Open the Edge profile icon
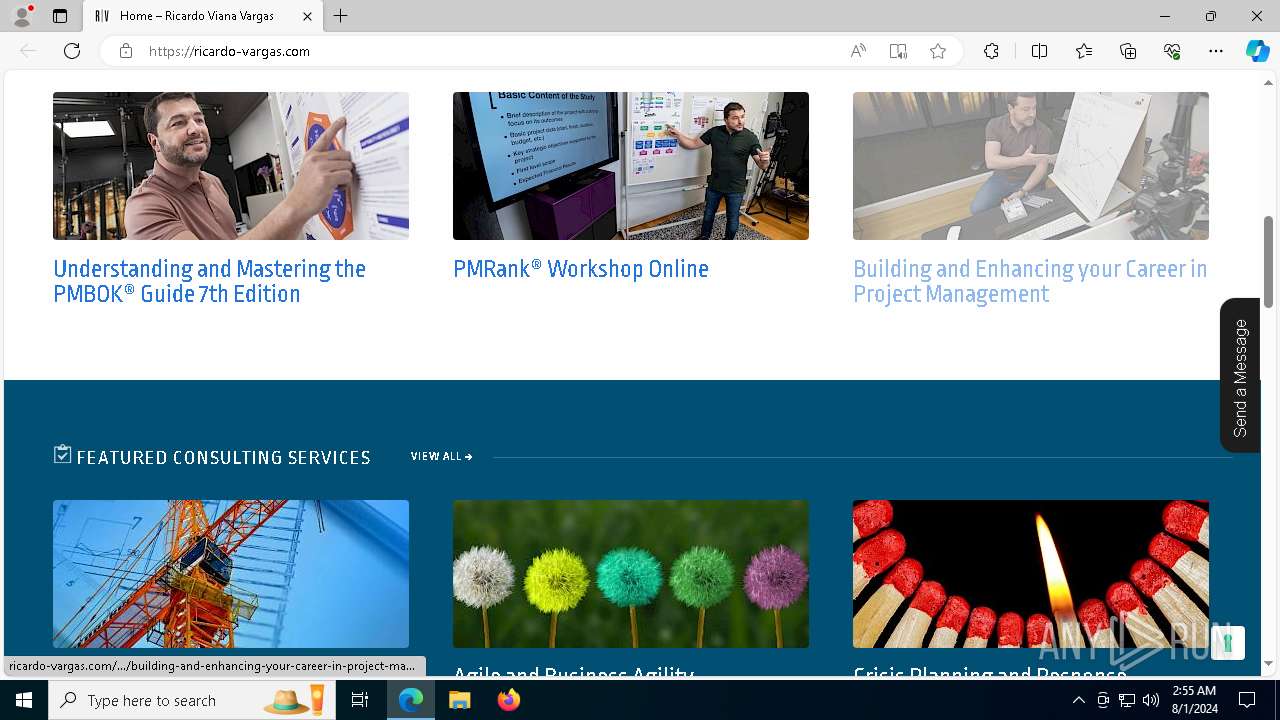1280x720 pixels. coord(22,16)
